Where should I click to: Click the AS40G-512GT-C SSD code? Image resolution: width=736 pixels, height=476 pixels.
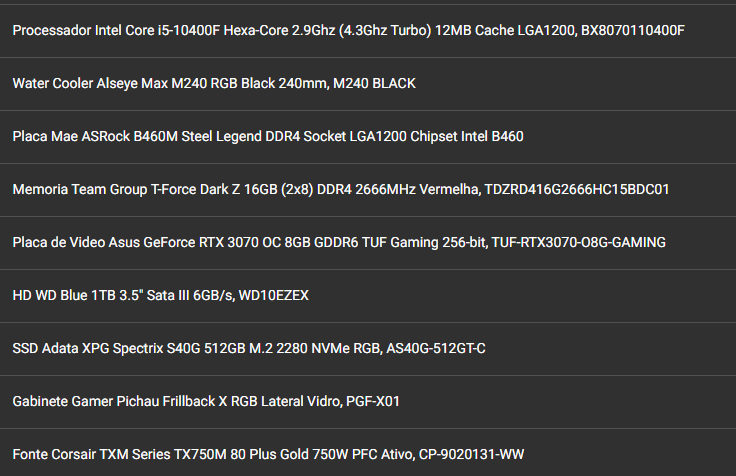coord(436,349)
